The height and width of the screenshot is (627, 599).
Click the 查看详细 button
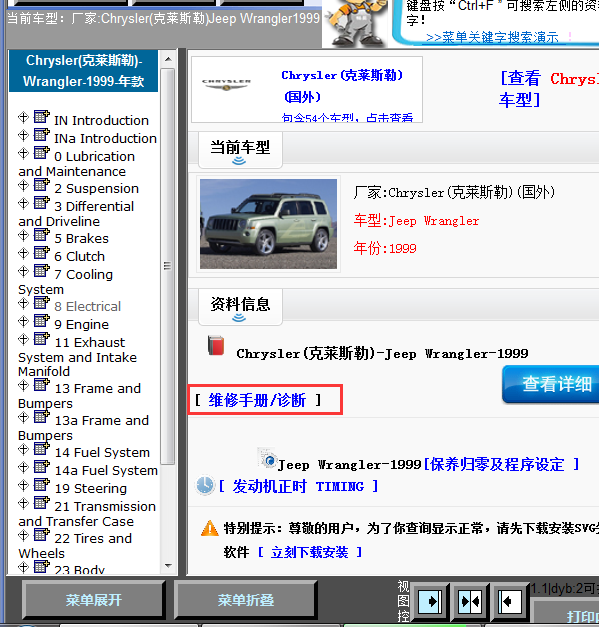click(551, 384)
